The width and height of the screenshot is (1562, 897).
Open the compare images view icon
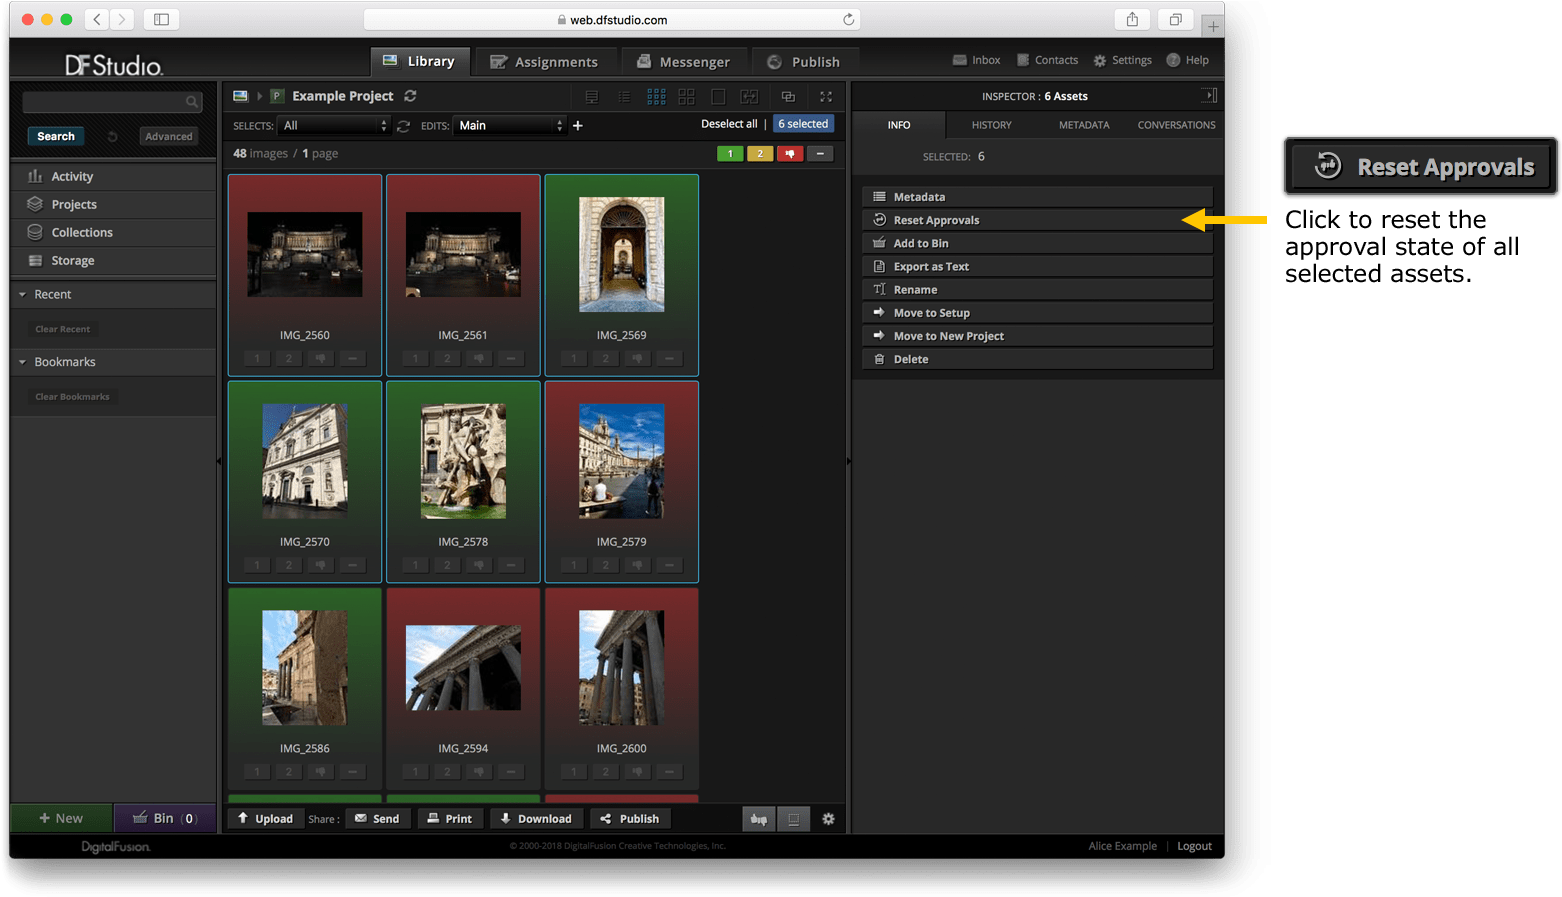pos(749,96)
